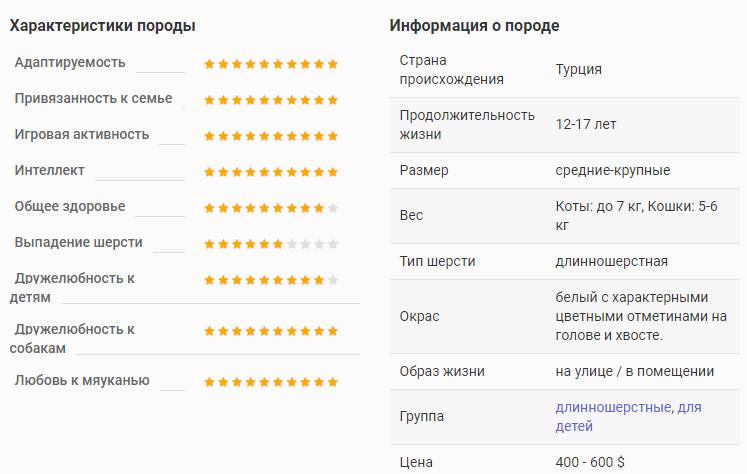
Task: Click the 'длинношерстные' group link
Action: (614, 407)
